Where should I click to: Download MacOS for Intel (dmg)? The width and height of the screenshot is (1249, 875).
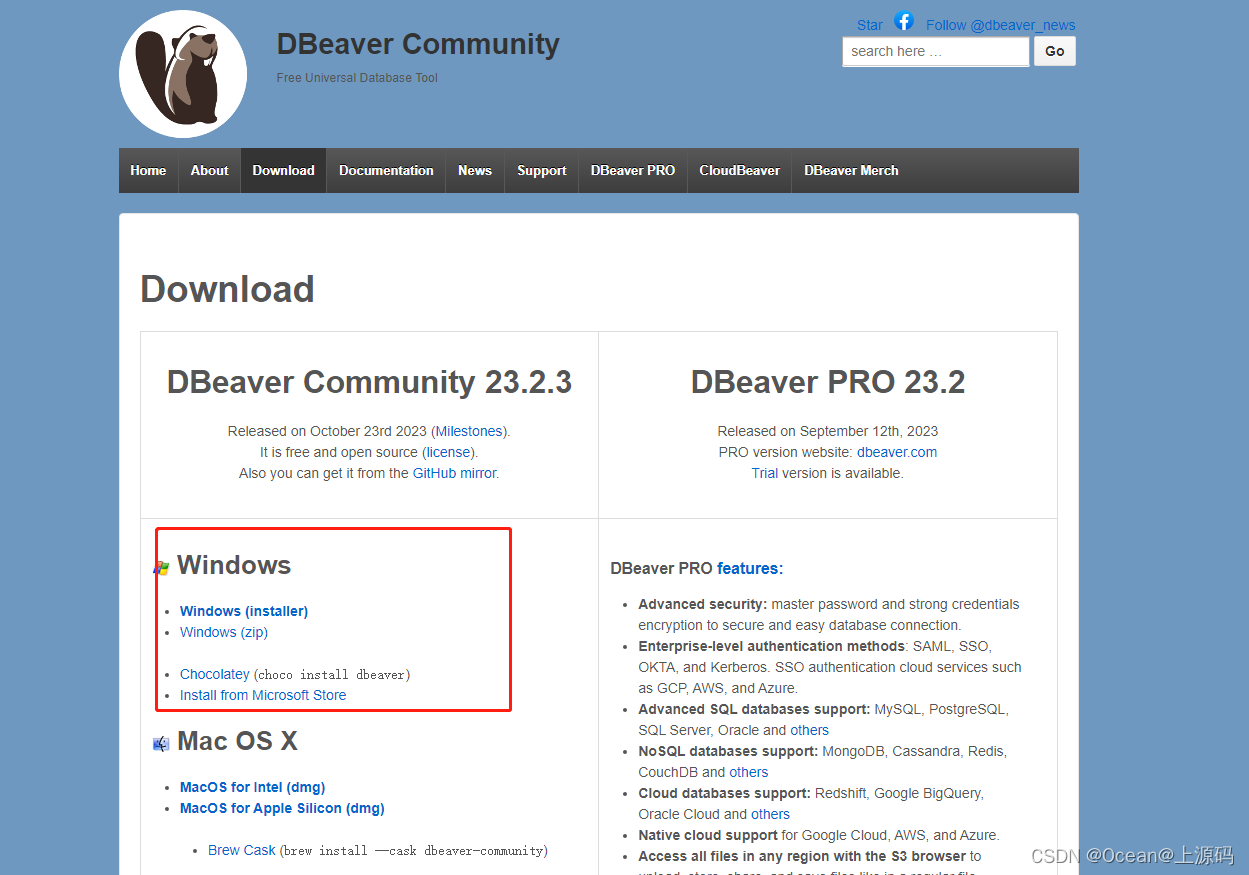pos(253,787)
